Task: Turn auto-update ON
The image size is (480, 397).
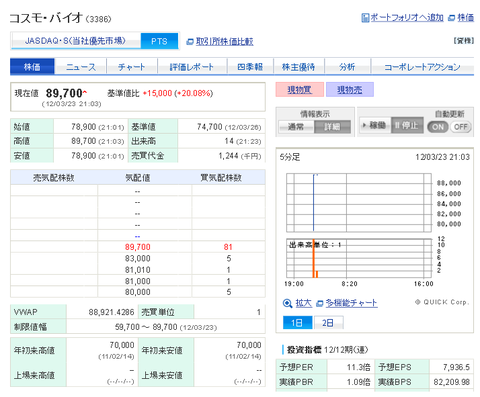Action: (438, 127)
